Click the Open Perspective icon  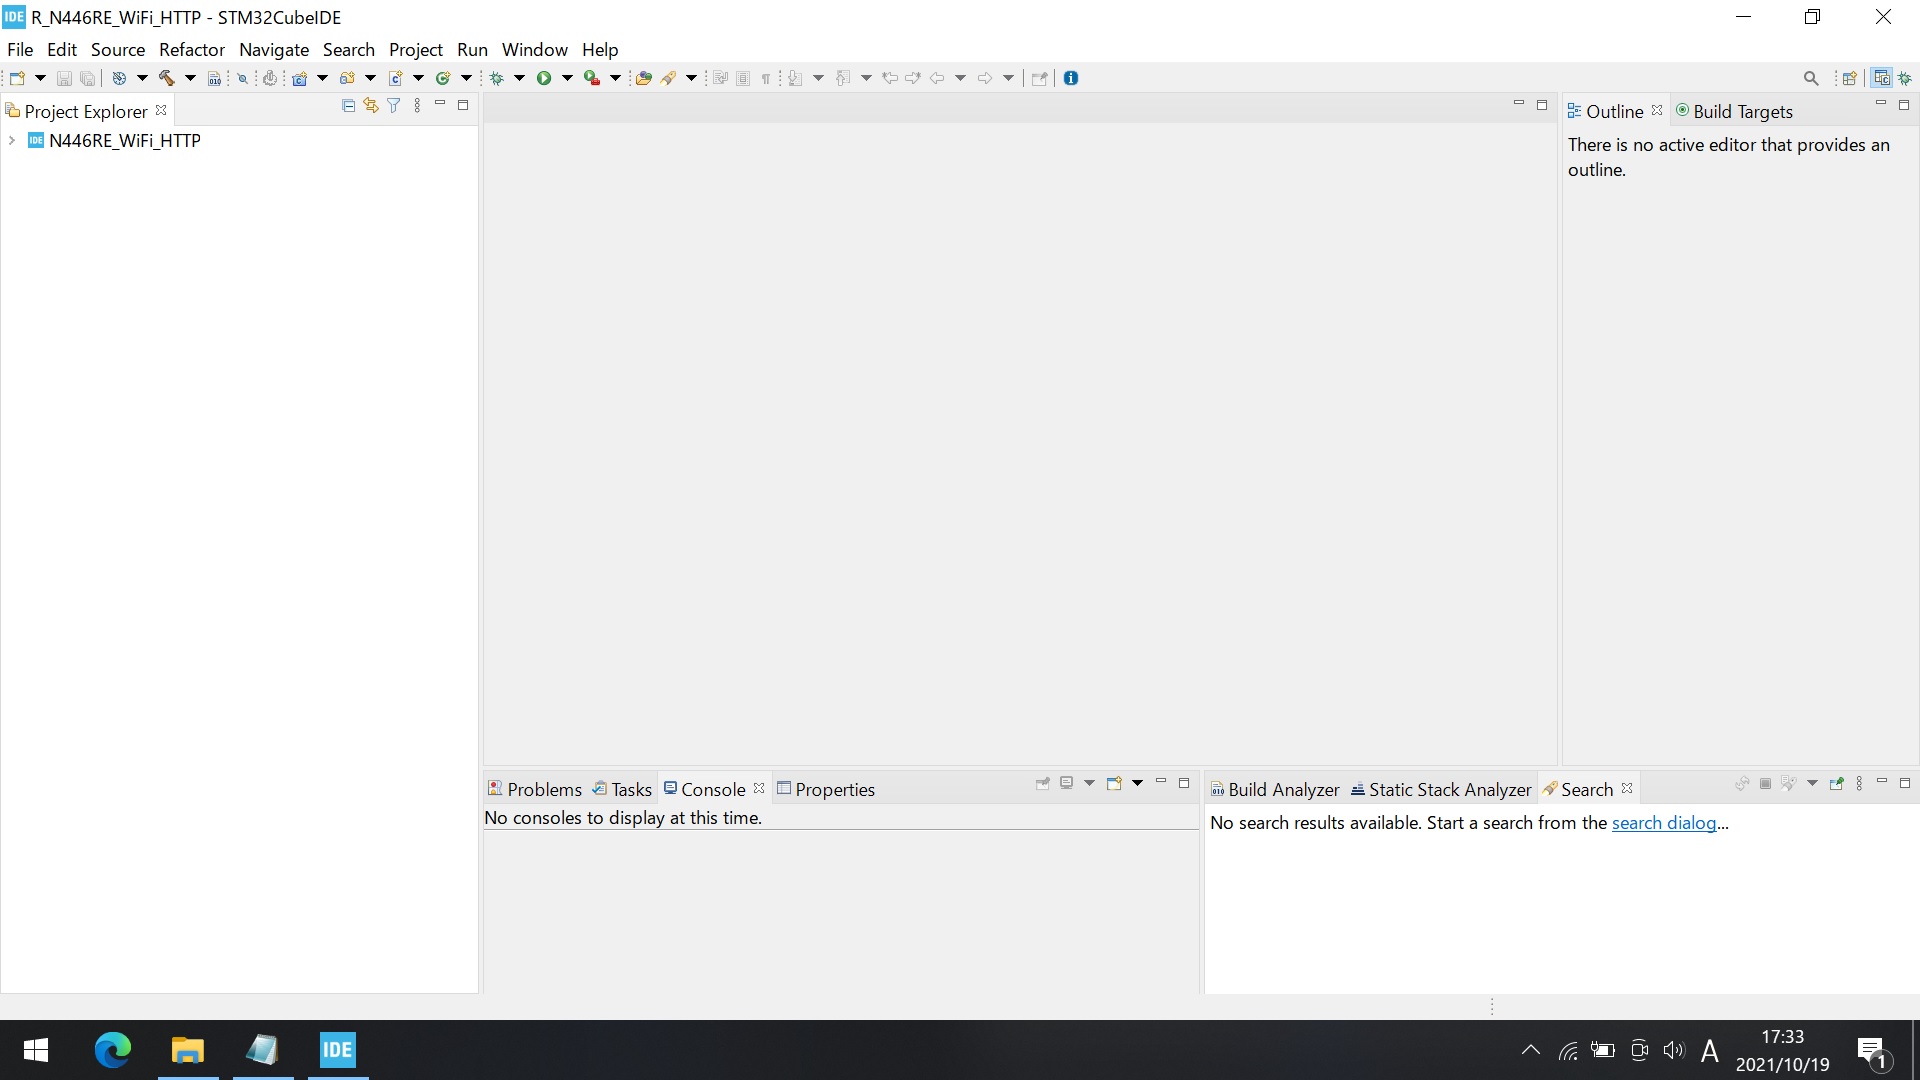1849,78
